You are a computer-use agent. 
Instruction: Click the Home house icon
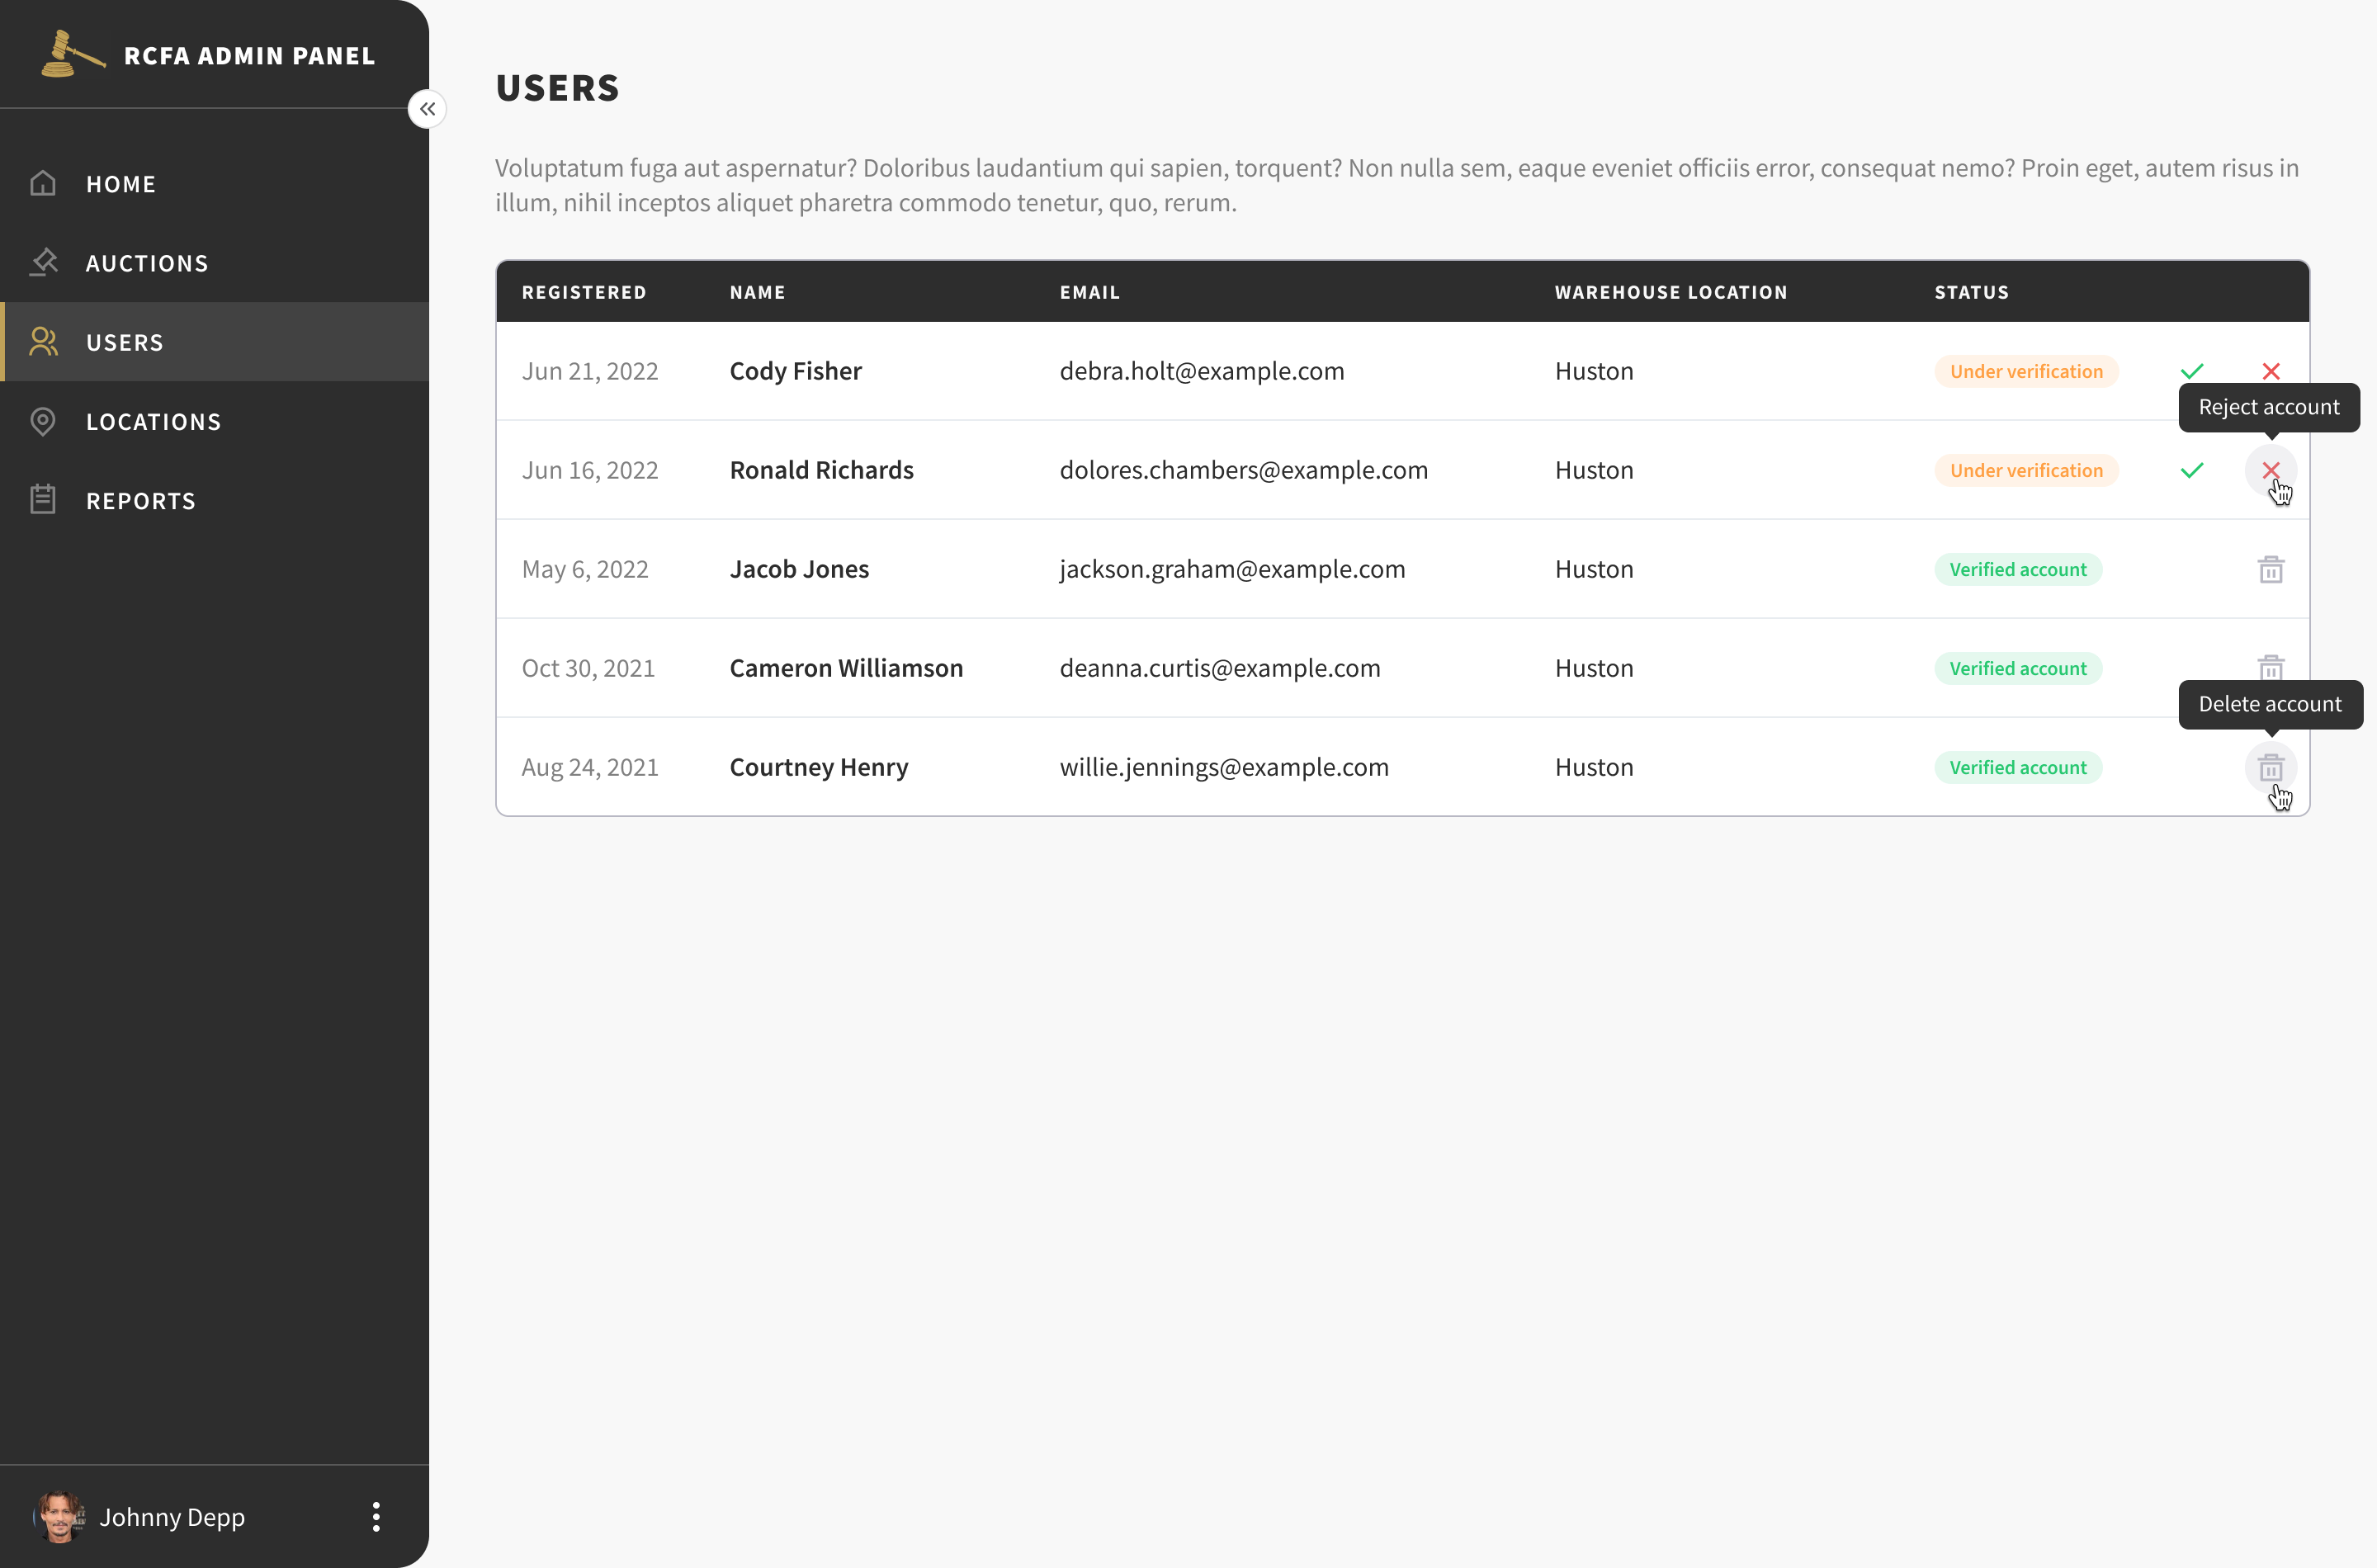(x=43, y=183)
